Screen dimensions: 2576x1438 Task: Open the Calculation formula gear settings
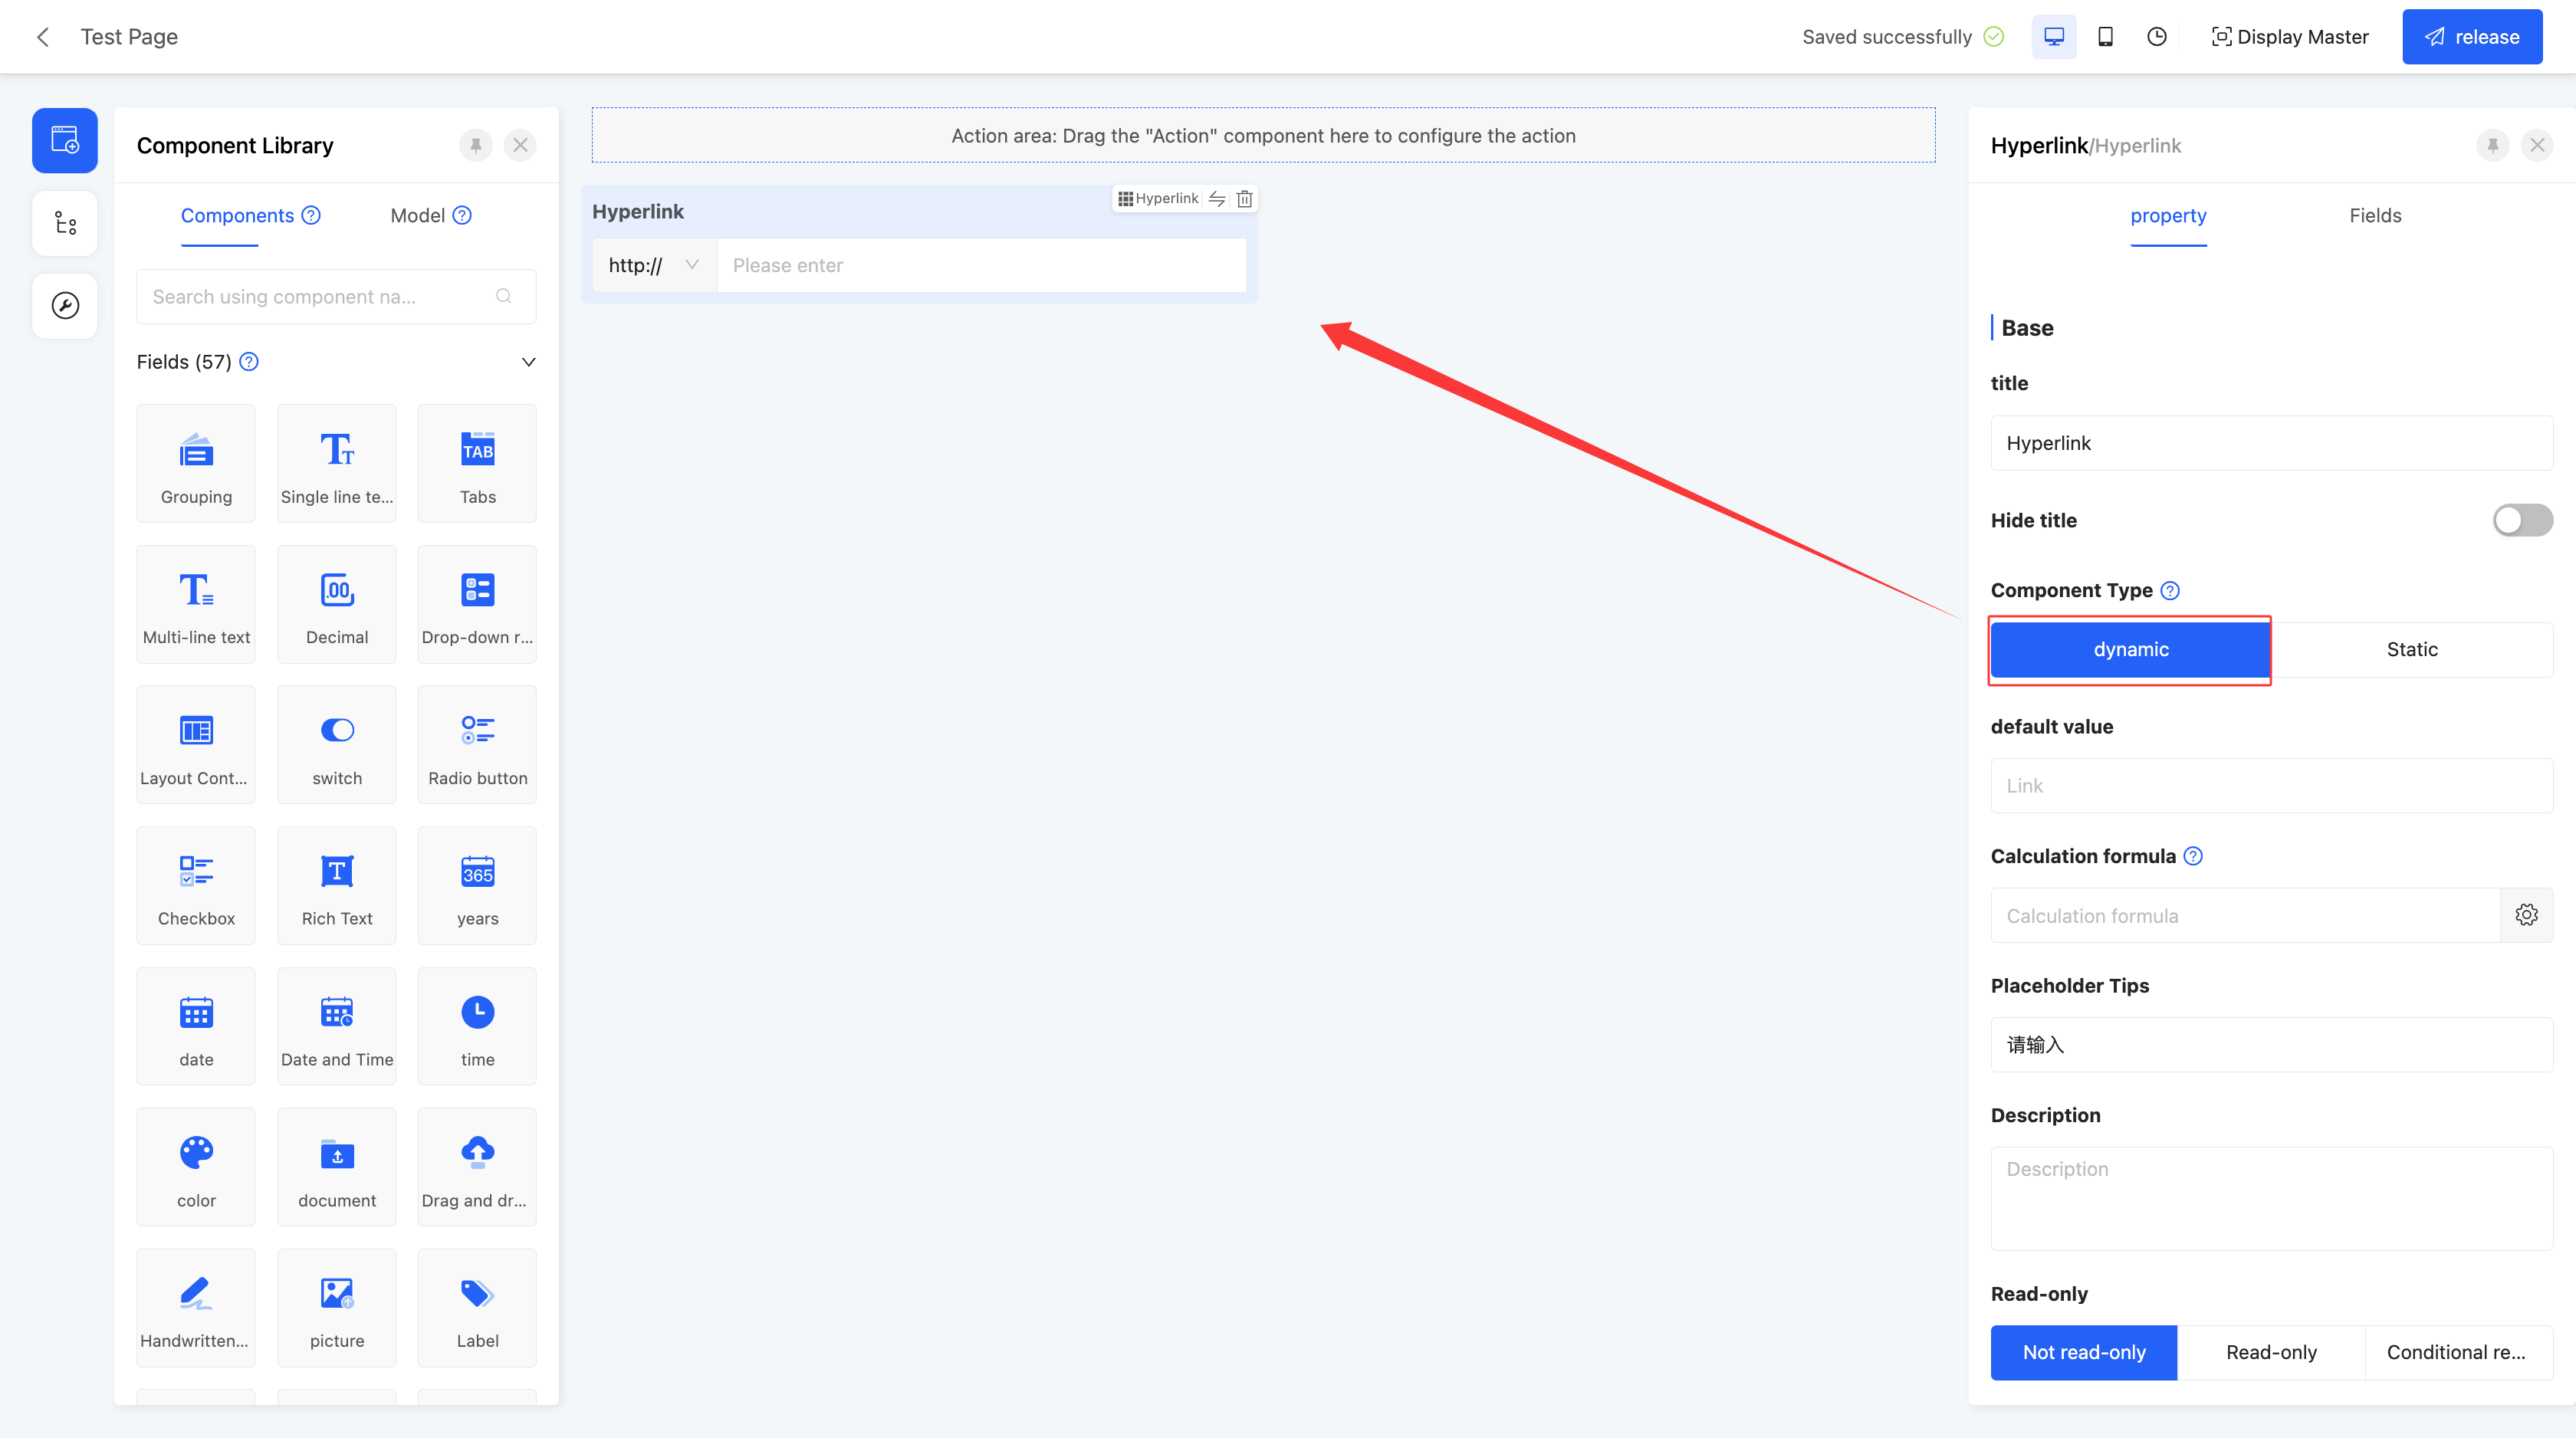(x=2526, y=915)
